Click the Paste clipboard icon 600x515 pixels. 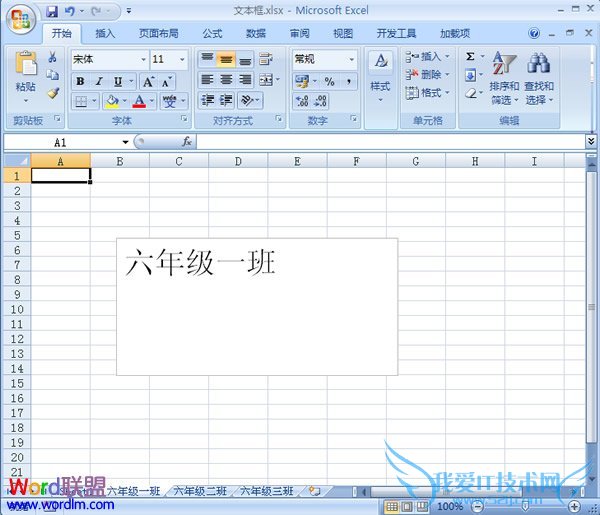pos(26,63)
